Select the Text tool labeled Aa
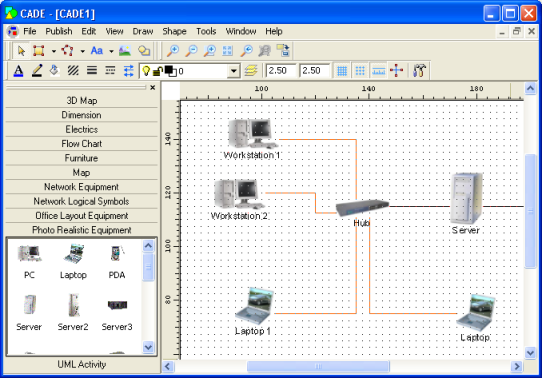This screenshot has height=378, width=542. 97,51
